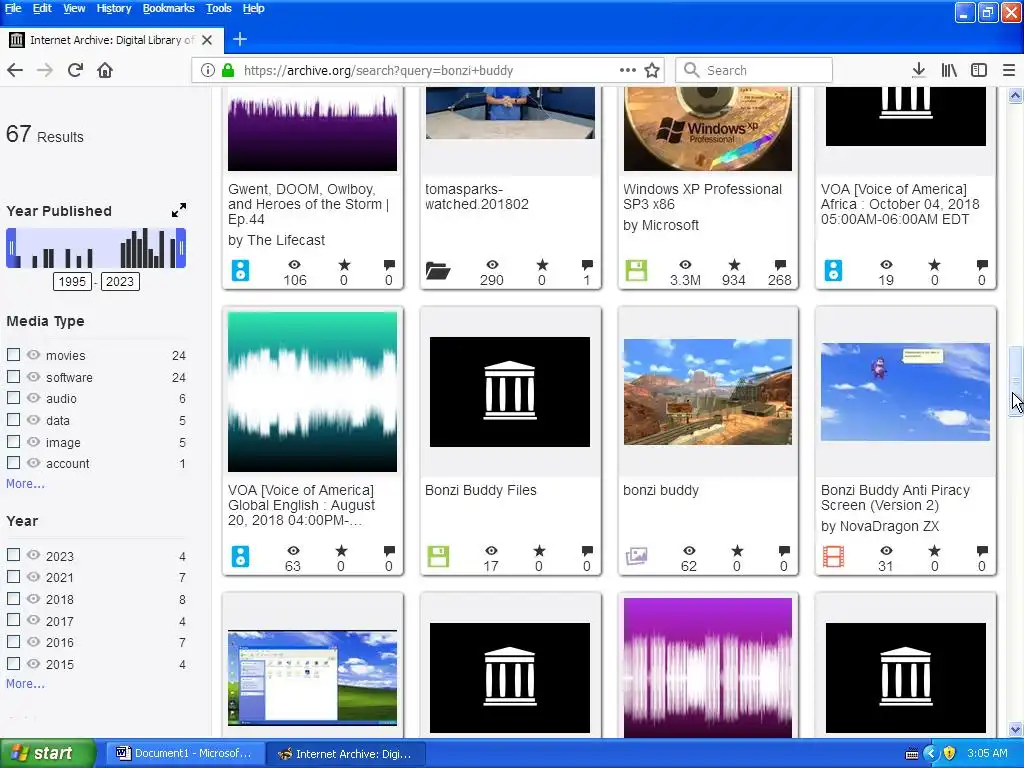Click the 1995 start year field
The height and width of the screenshot is (768, 1024).
(72, 281)
